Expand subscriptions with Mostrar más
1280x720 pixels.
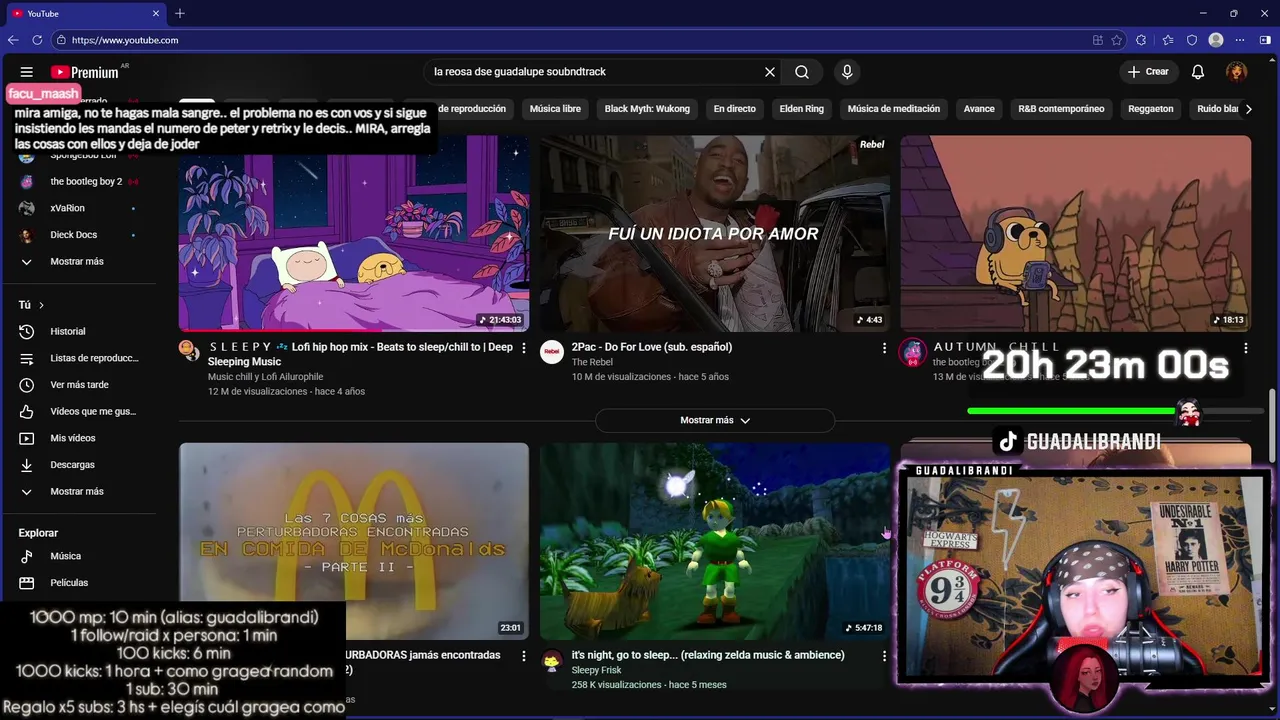tap(80, 262)
